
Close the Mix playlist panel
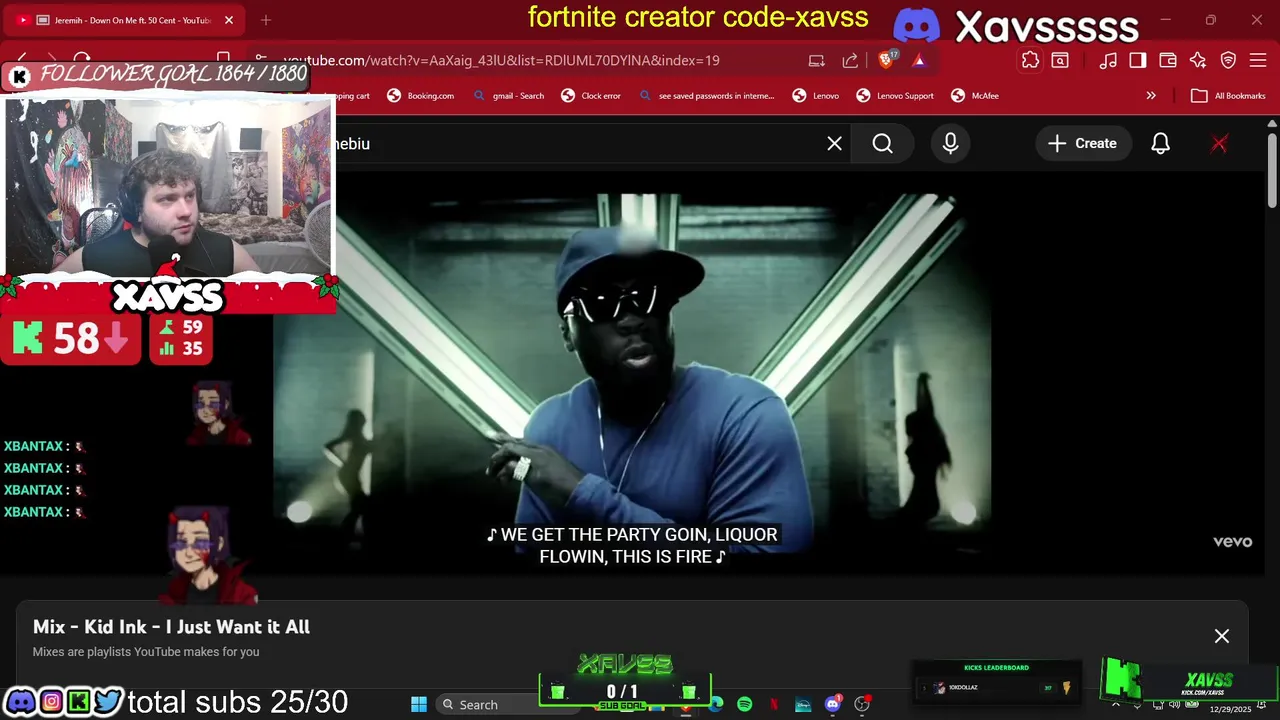(1222, 636)
